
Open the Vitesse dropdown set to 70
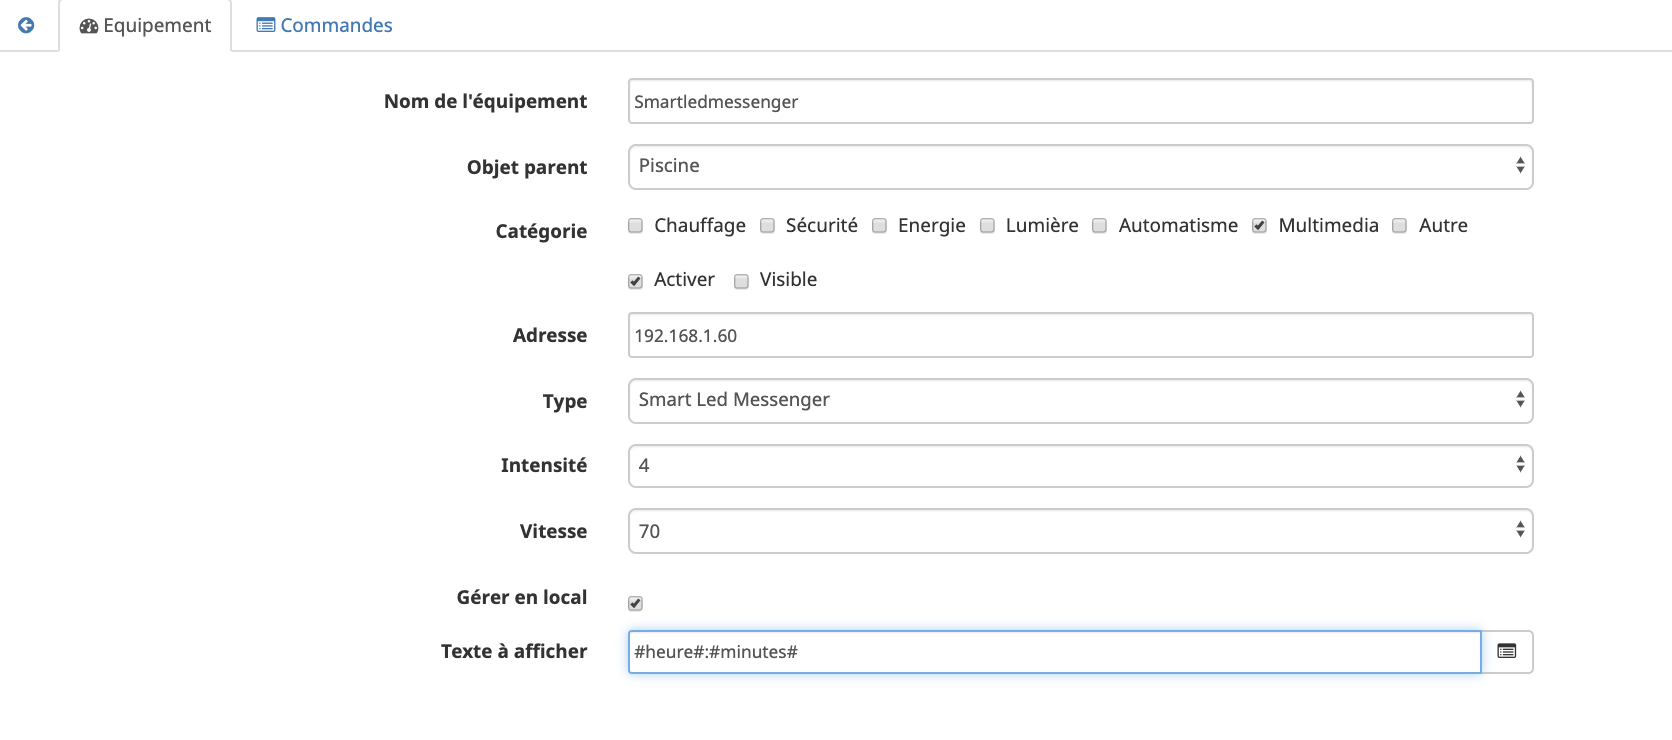1080,531
